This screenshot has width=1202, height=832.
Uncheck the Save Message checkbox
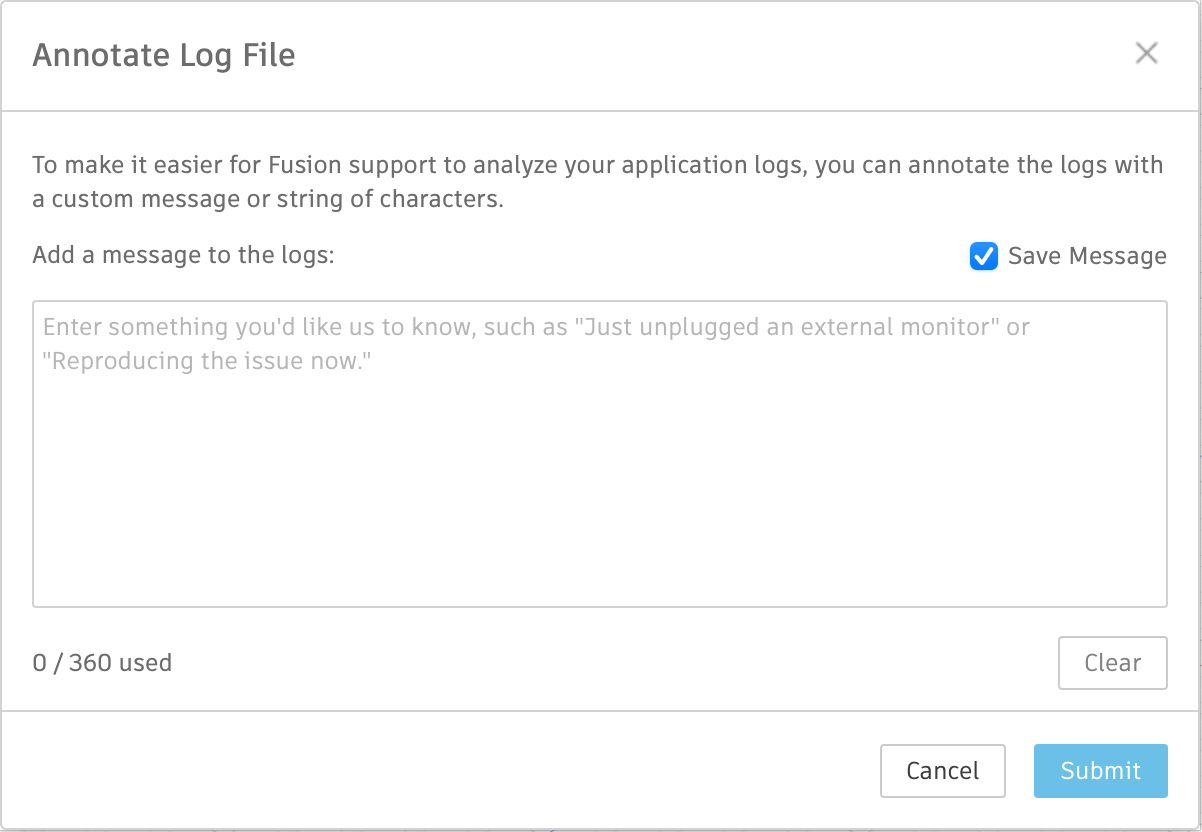tap(984, 256)
